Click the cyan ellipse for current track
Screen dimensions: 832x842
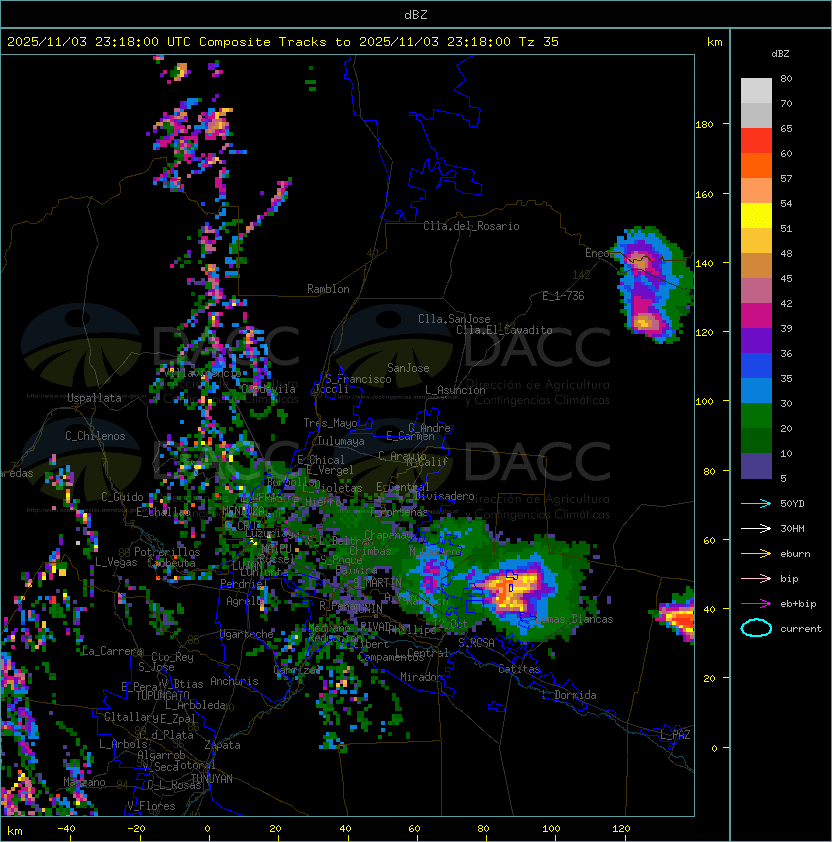pyautogui.click(x=756, y=628)
